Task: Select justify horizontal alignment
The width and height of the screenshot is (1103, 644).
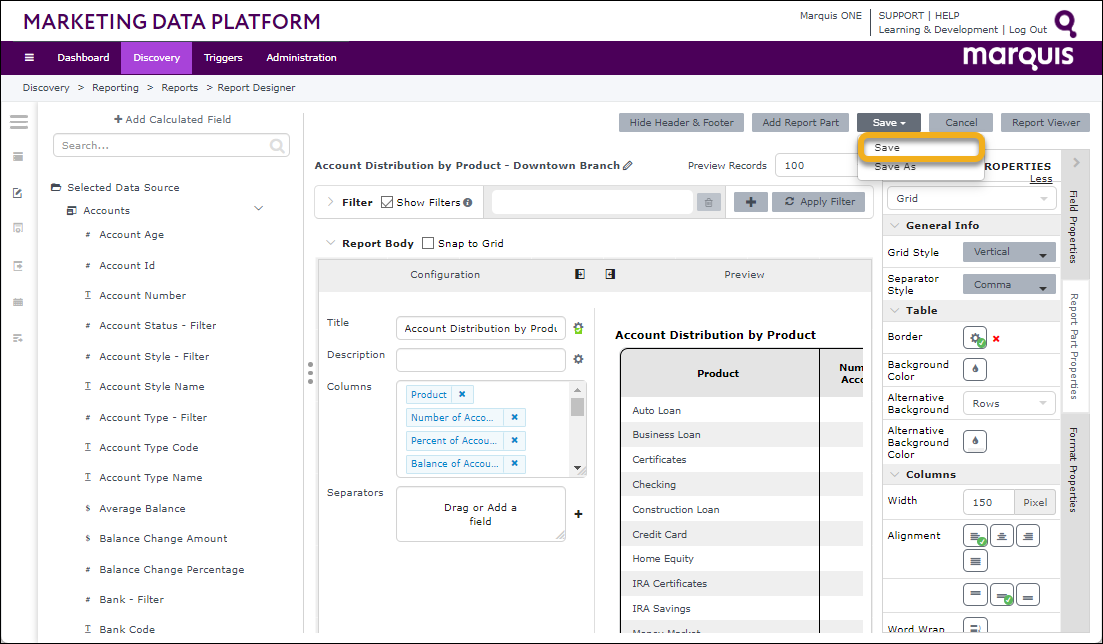Action: click(x=975, y=561)
